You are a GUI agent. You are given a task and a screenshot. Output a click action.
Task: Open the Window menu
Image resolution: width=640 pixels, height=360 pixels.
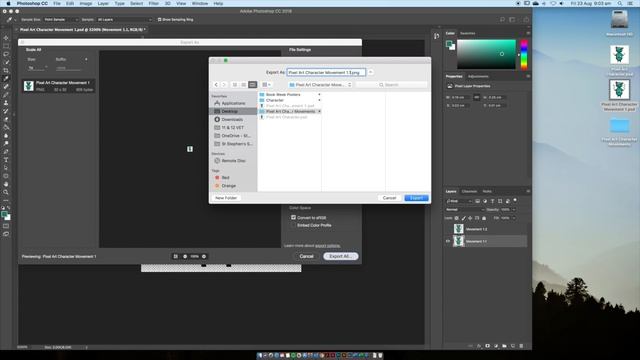(200, 3)
